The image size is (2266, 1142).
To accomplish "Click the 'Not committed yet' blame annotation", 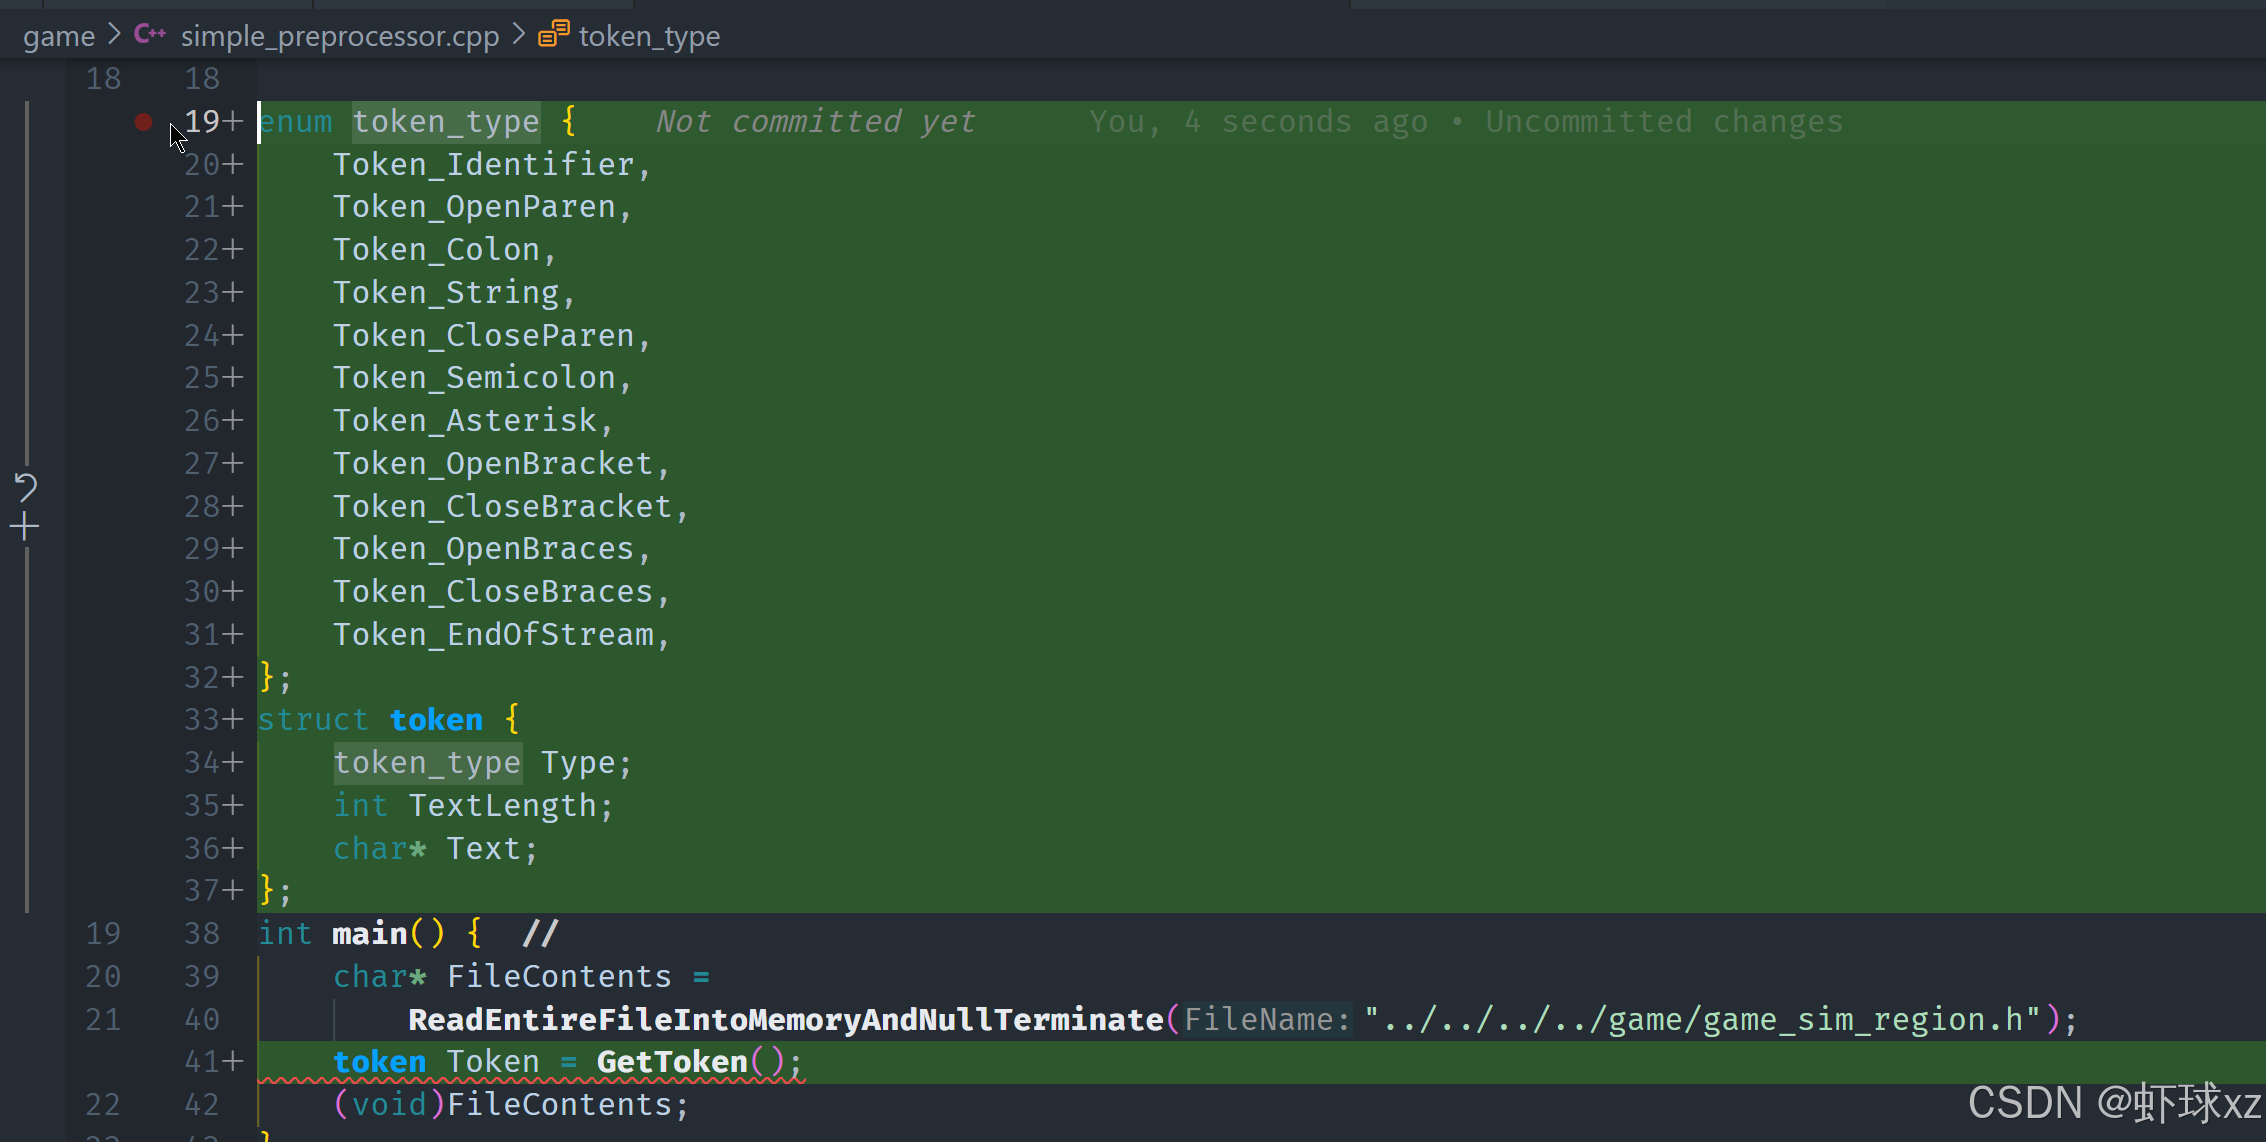I will coord(814,122).
